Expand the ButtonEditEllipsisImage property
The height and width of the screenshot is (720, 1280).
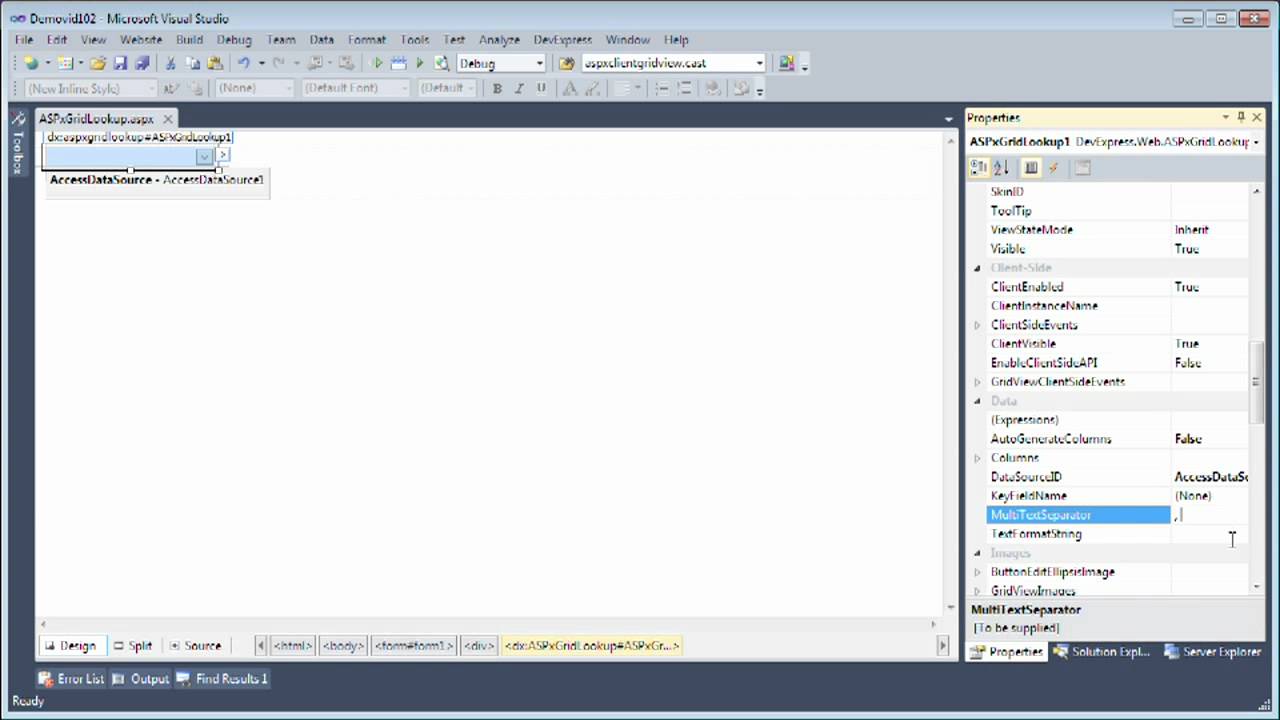coord(977,572)
